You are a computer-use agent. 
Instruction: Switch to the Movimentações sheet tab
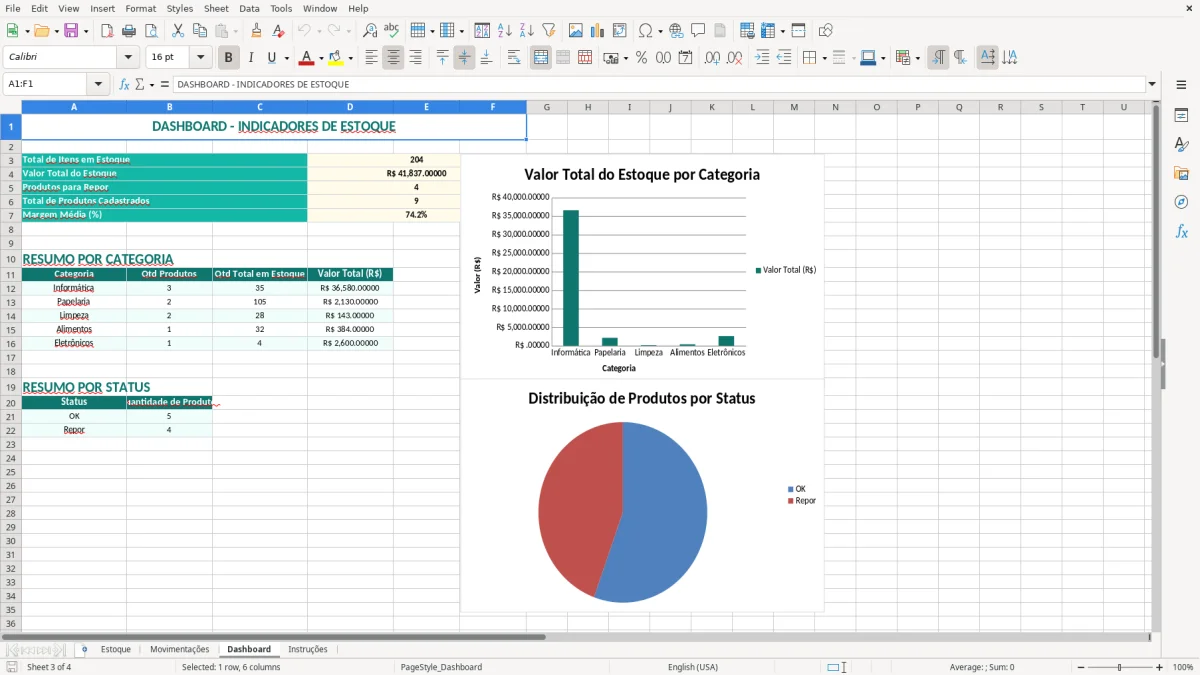[x=179, y=649]
